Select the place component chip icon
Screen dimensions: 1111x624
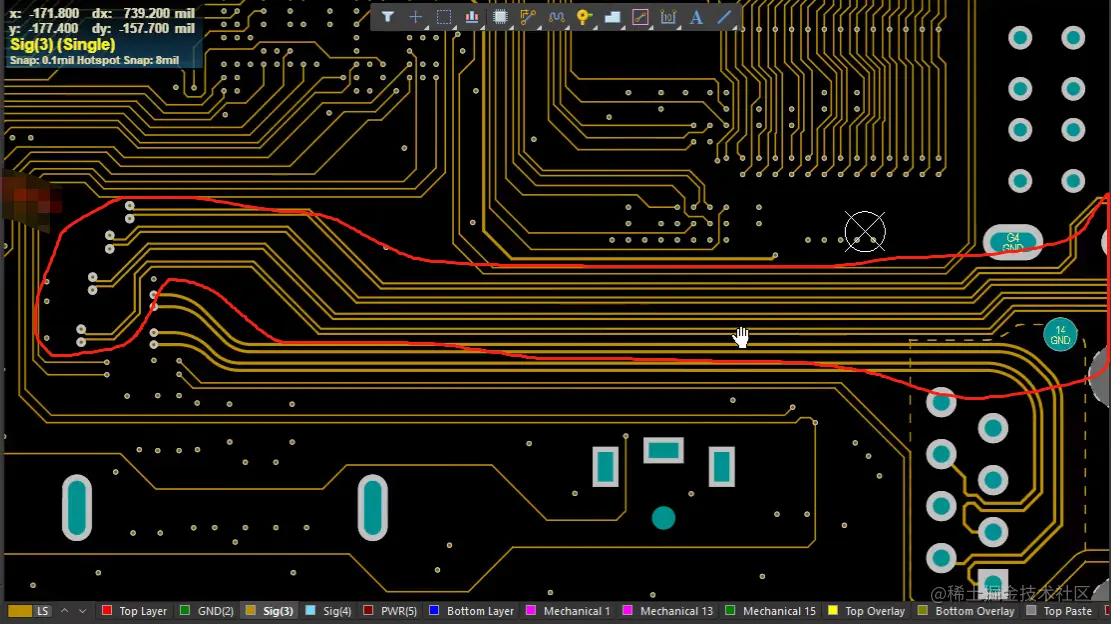click(500, 17)
